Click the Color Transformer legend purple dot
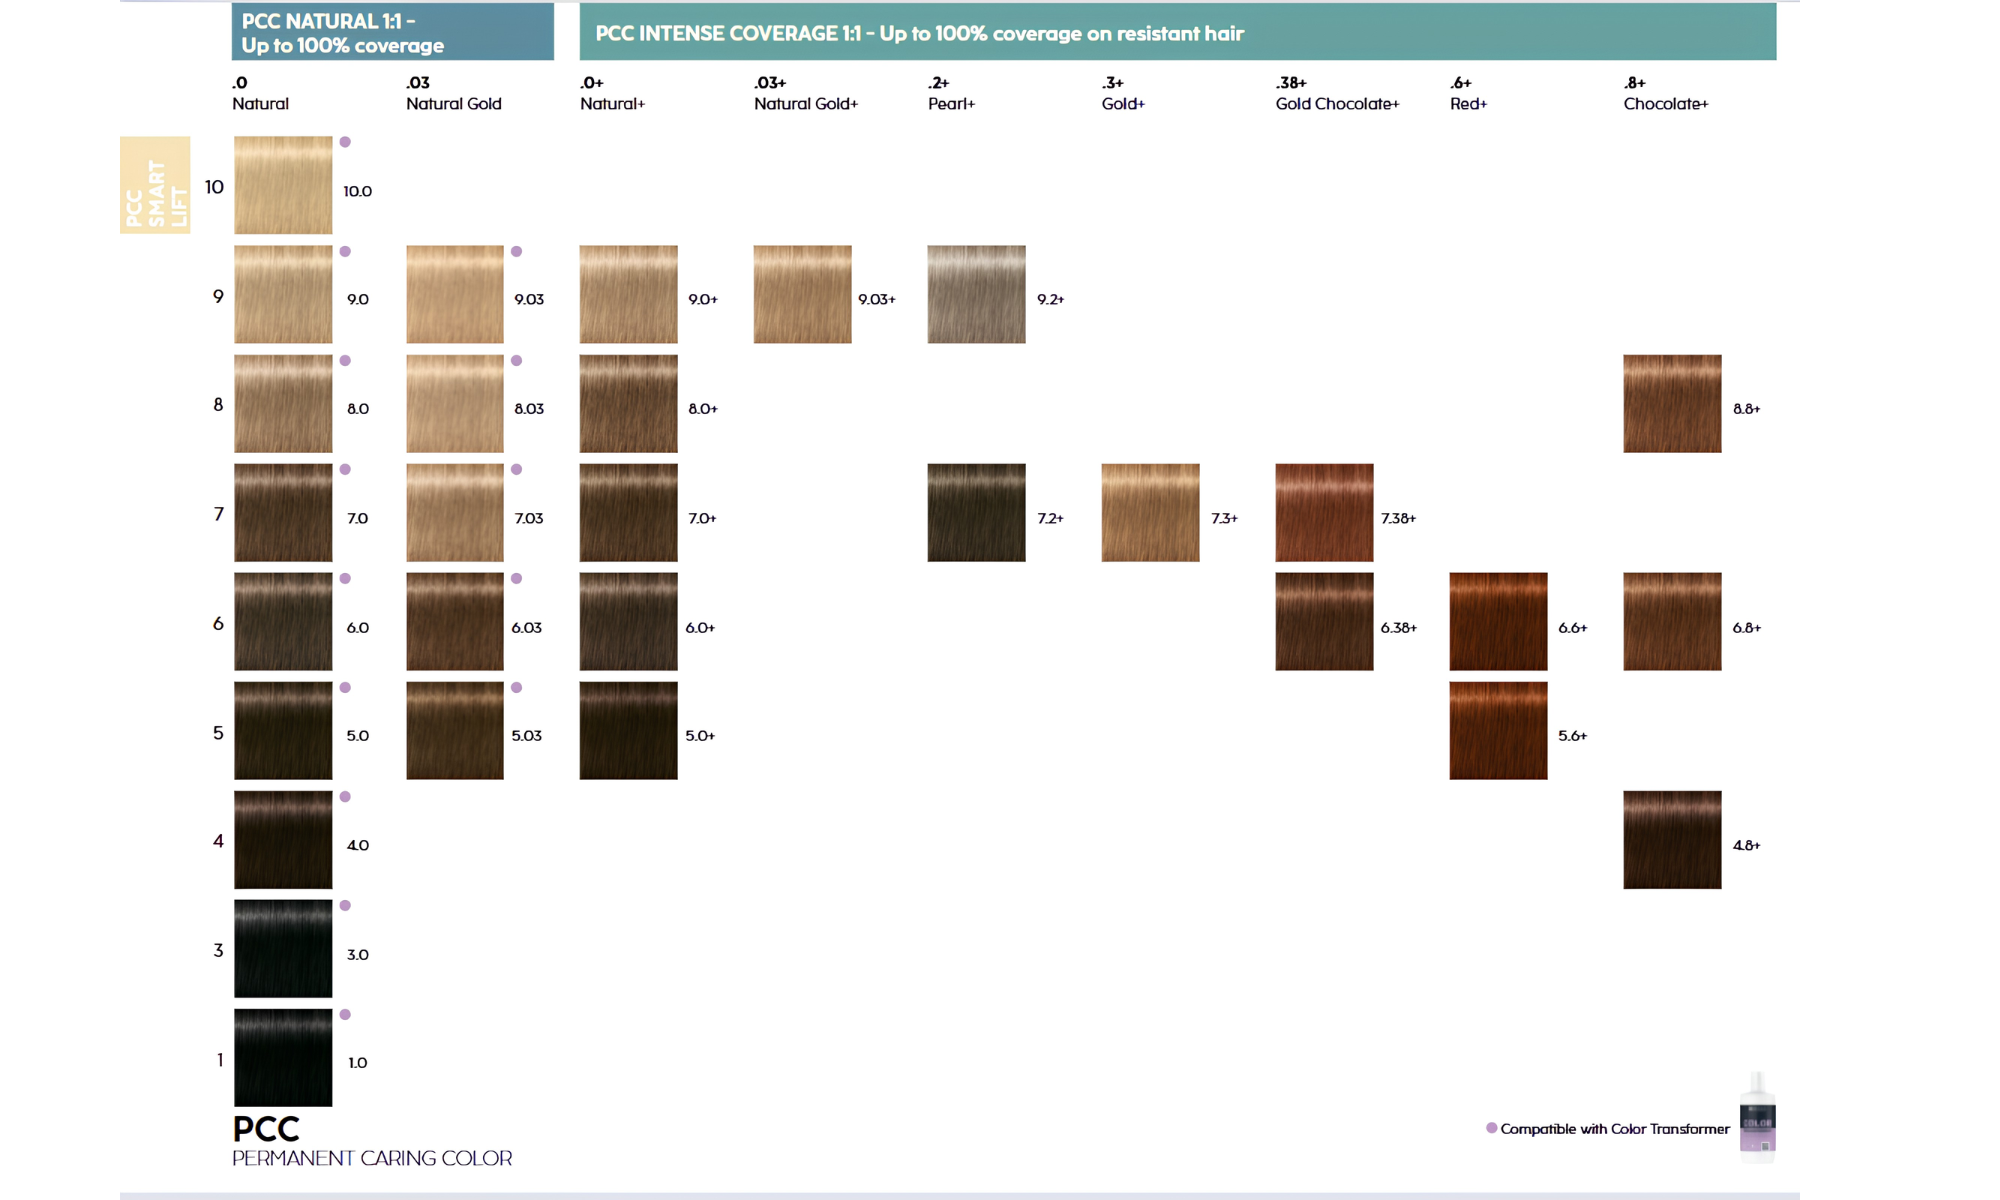This screenshot has height=1200, width=2000. pyautogui.click(x=1491, y=1128)
